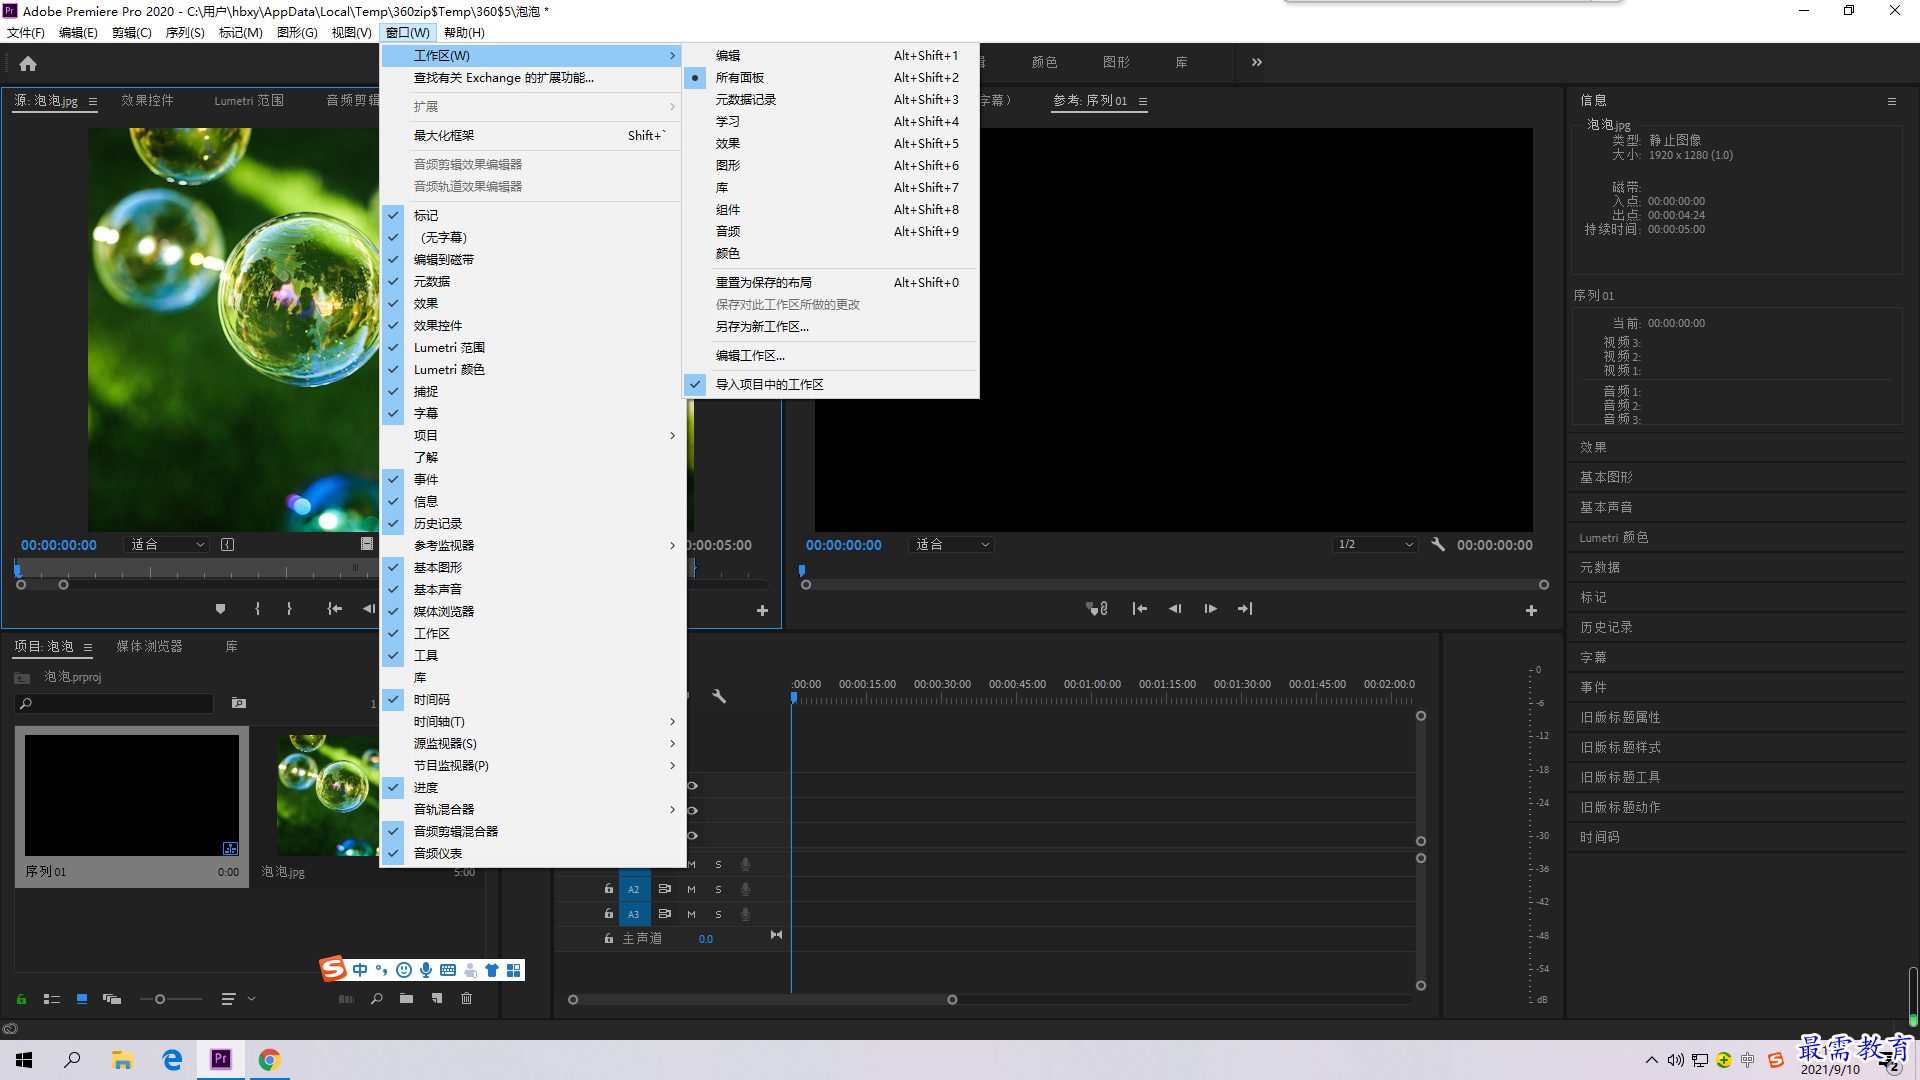Screen dimensions: 1920x1080
Task: Switch project panel to freeform view
Action: [x=112, y=999]
